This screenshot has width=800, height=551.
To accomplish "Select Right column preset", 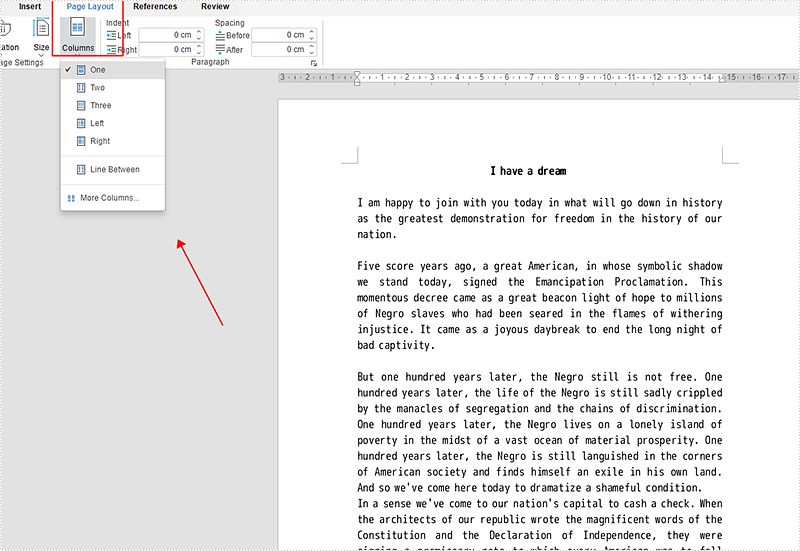I will pyautogui.click(x=113, y=141).
